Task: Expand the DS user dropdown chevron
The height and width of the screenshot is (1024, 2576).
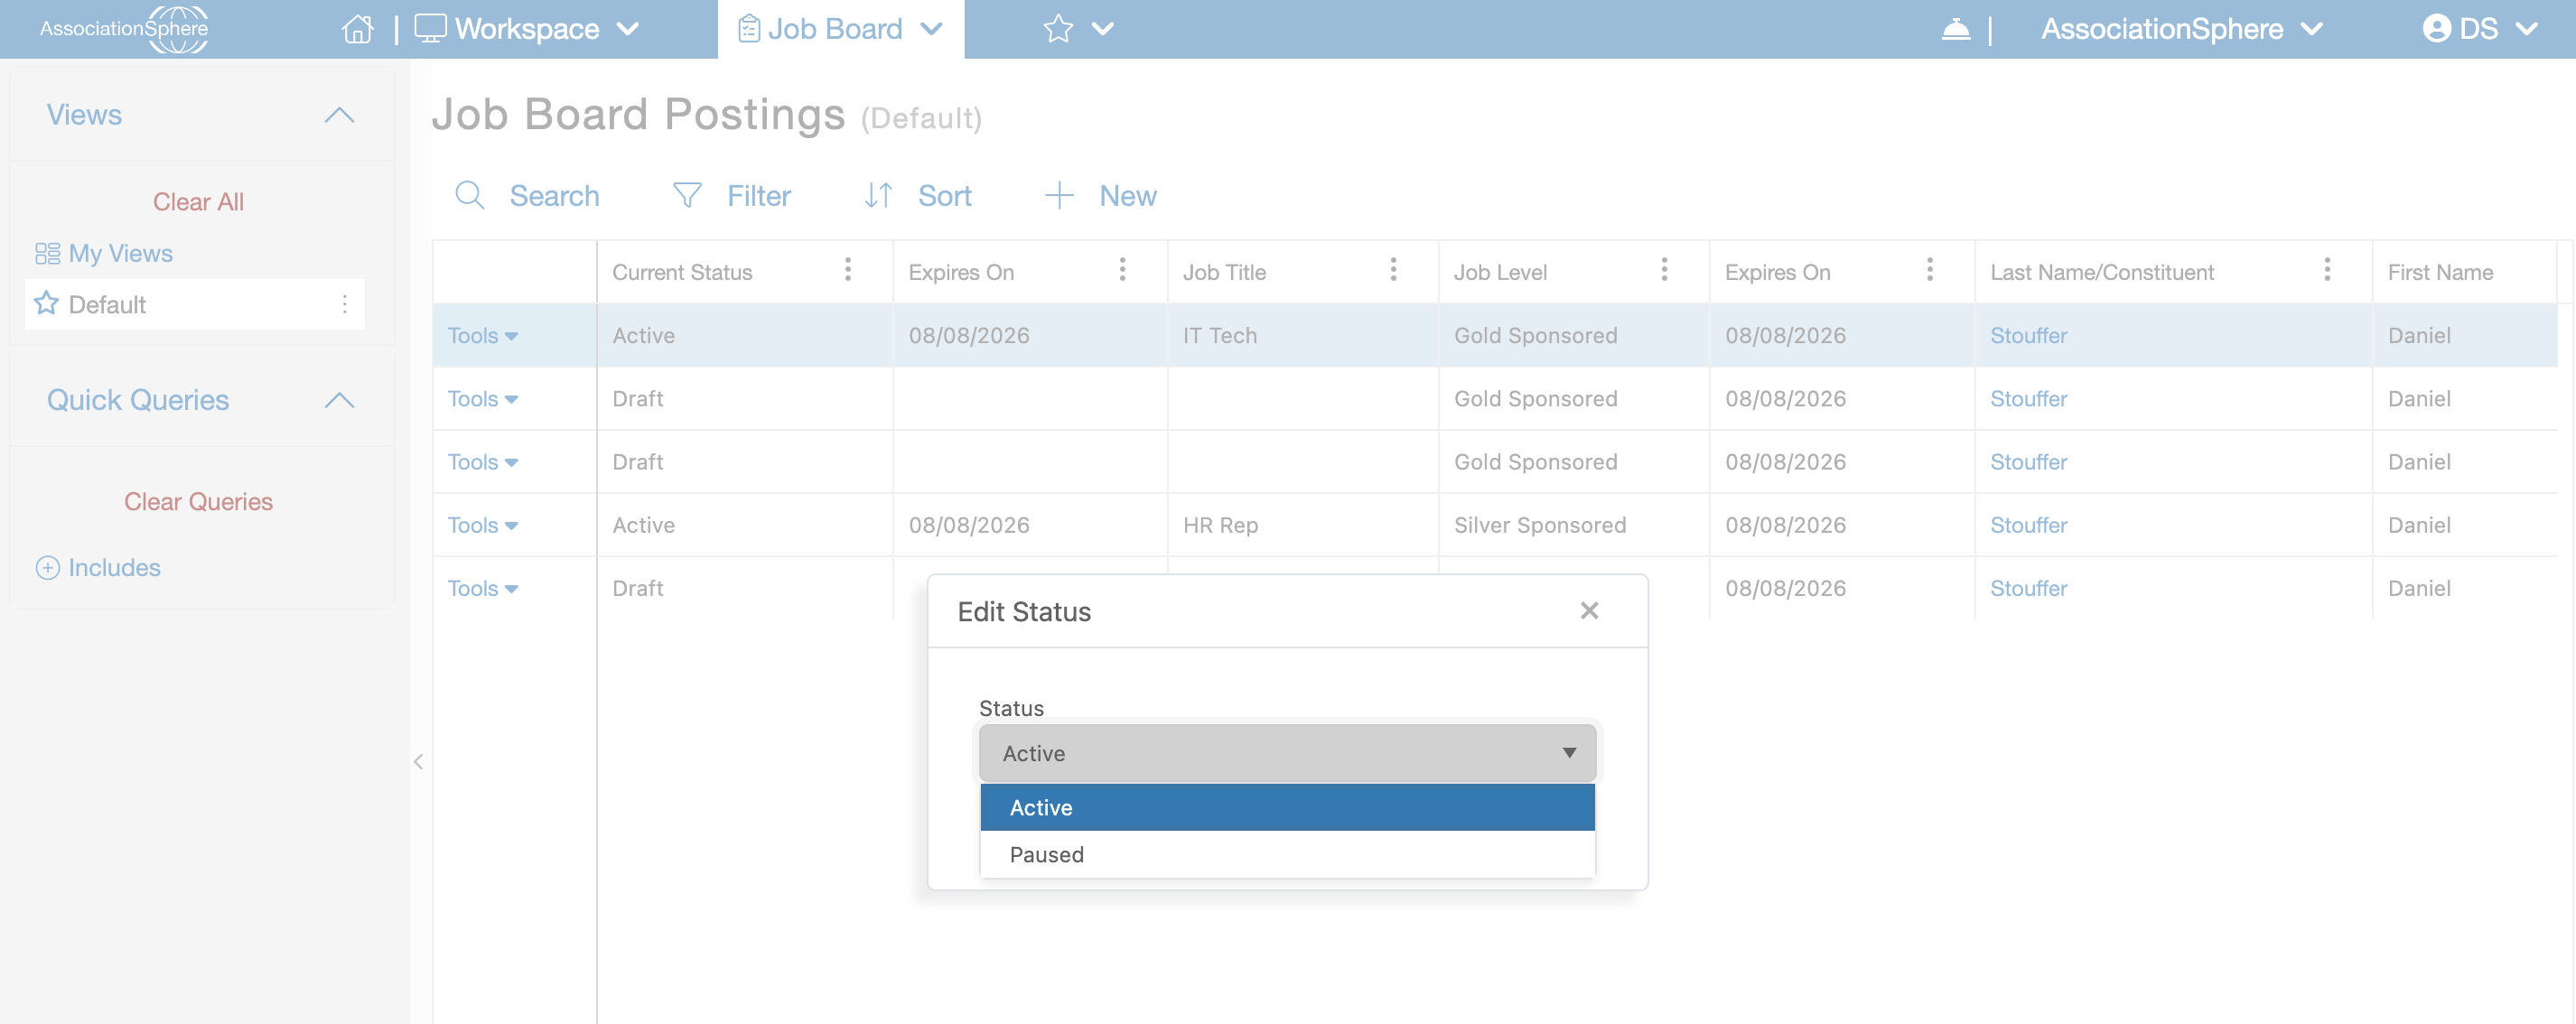Action: 2526,29
